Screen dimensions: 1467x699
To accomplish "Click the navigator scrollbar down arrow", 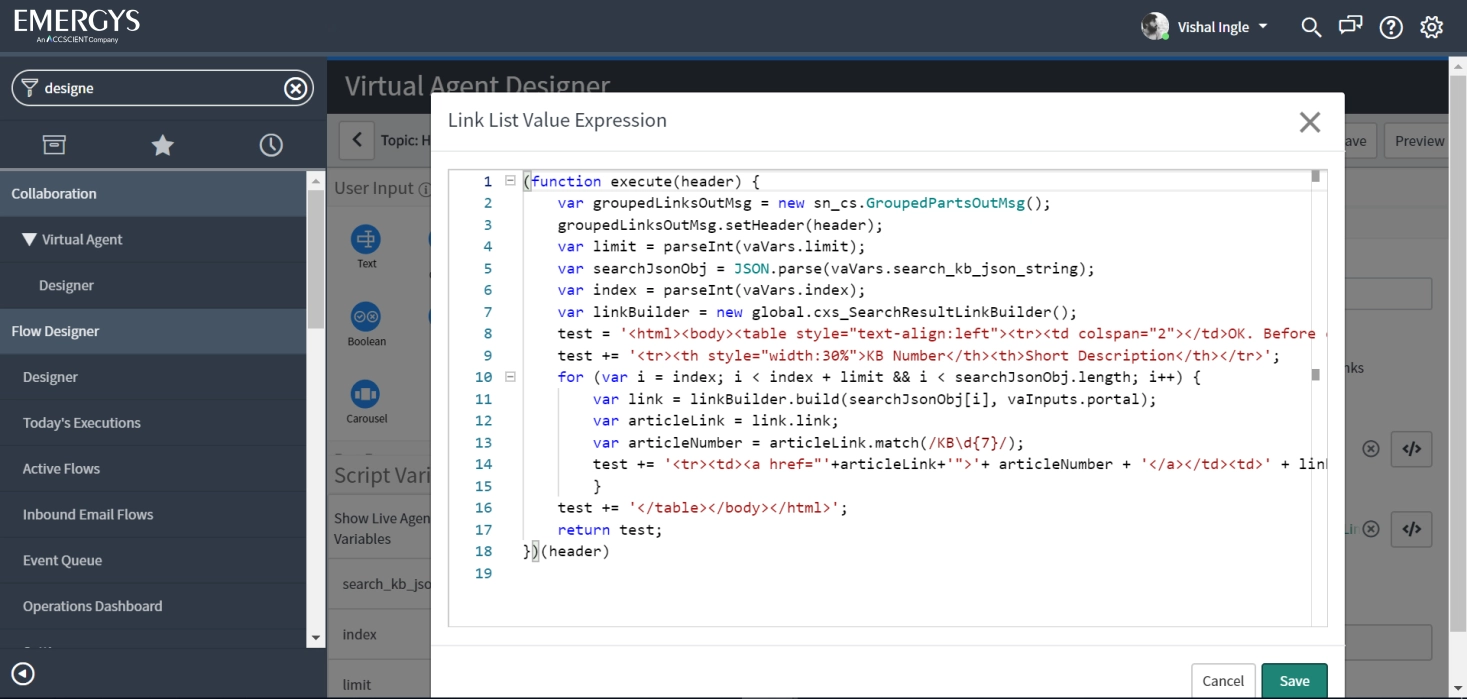I will pos(316,638).
